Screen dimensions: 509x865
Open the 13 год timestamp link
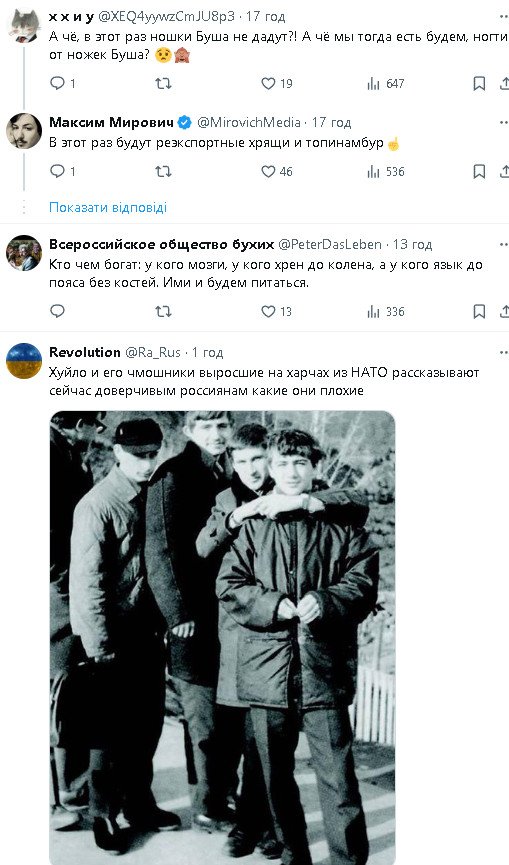(x=412, y=244)
